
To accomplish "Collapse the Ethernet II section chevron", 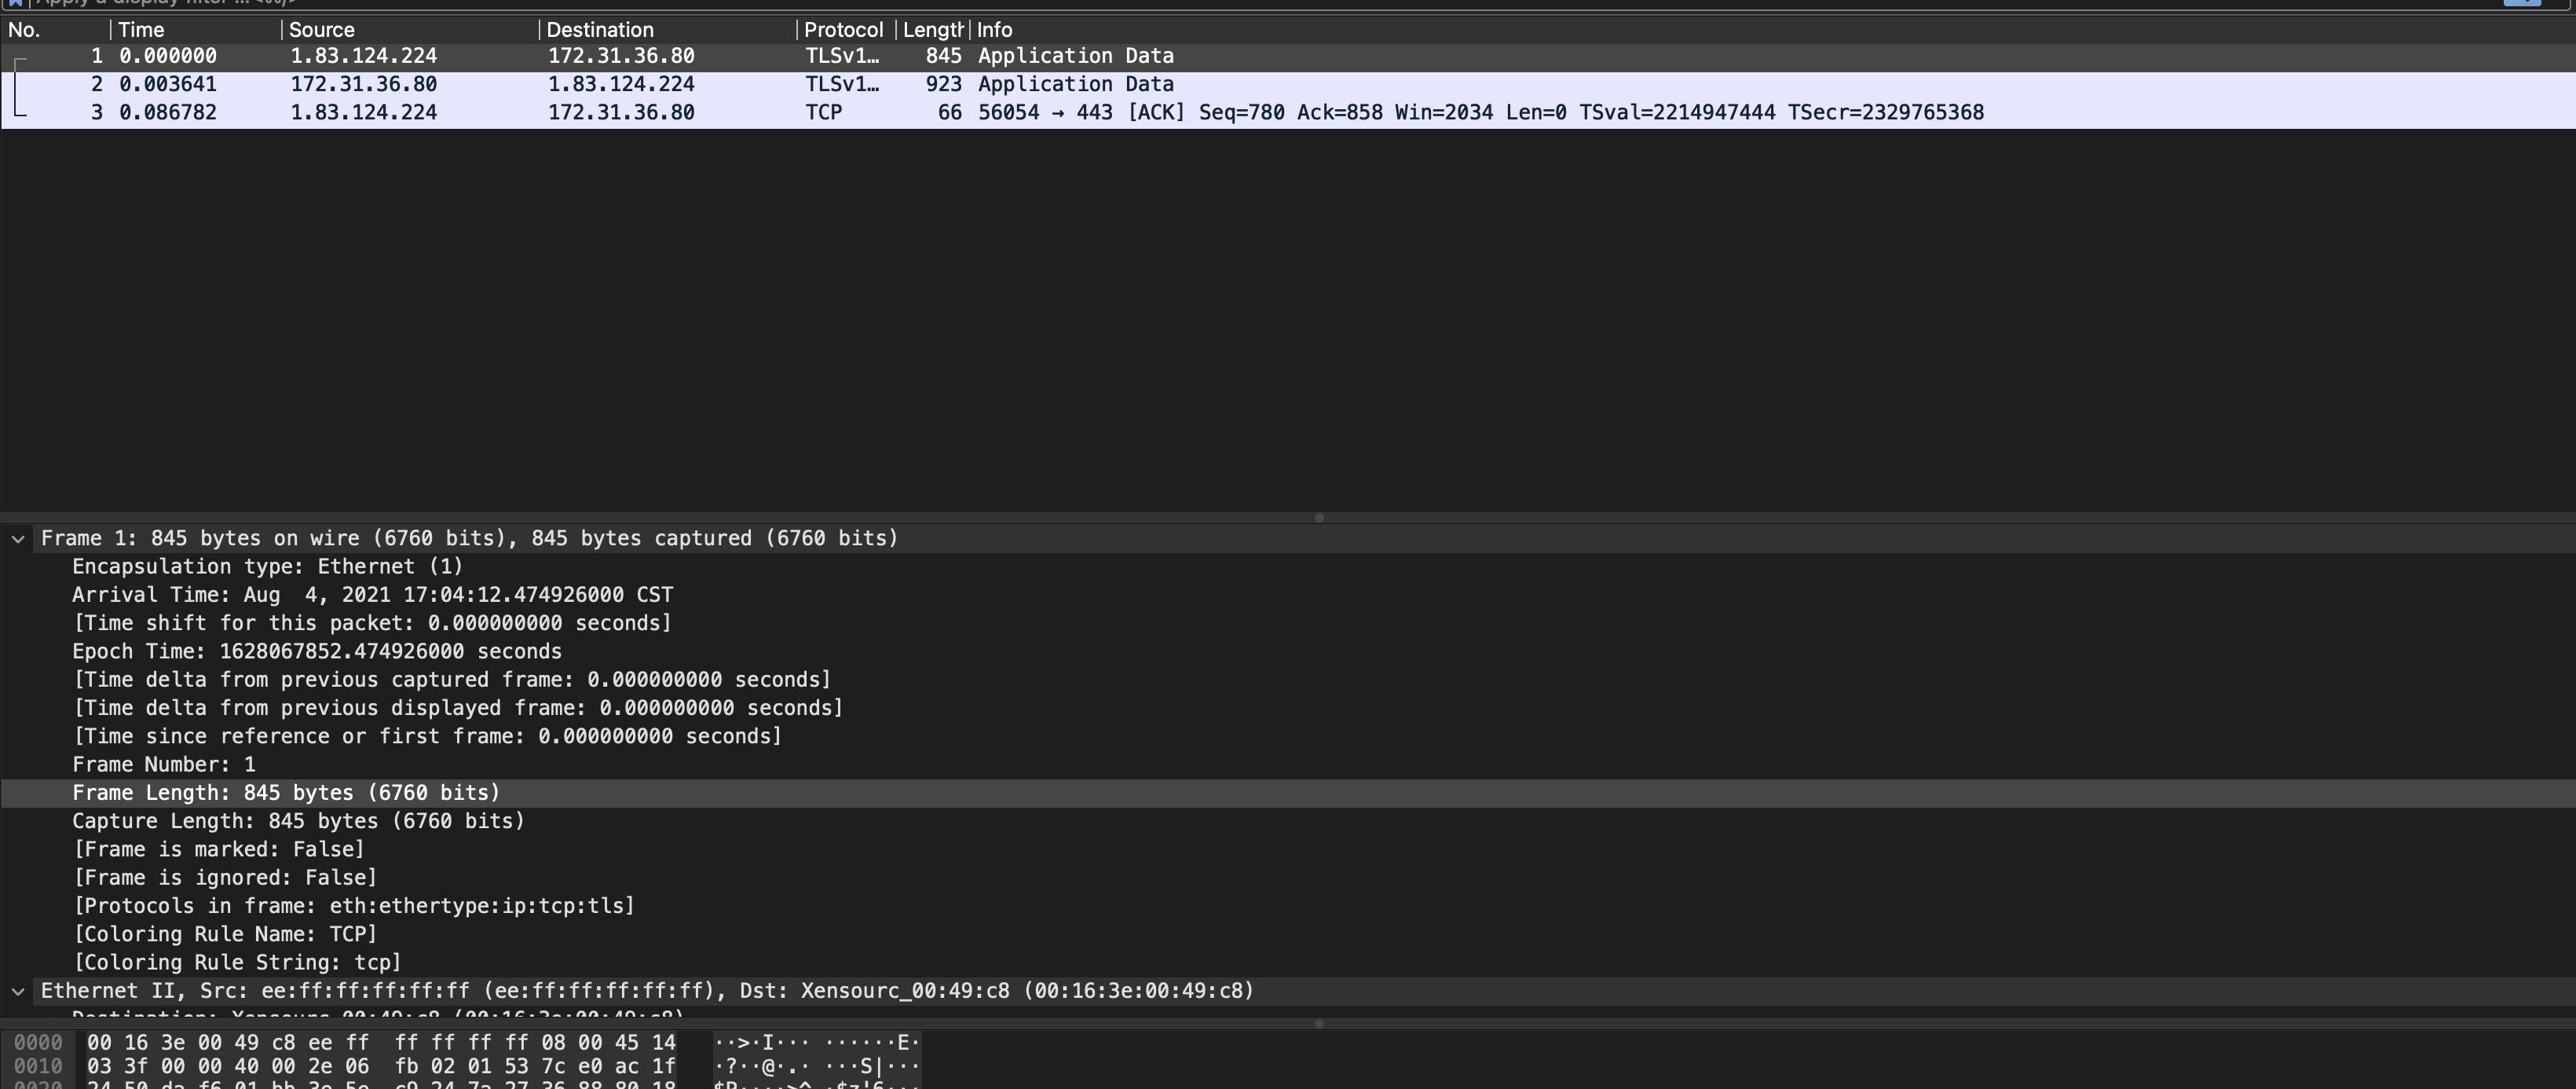I will click(18, 991).
